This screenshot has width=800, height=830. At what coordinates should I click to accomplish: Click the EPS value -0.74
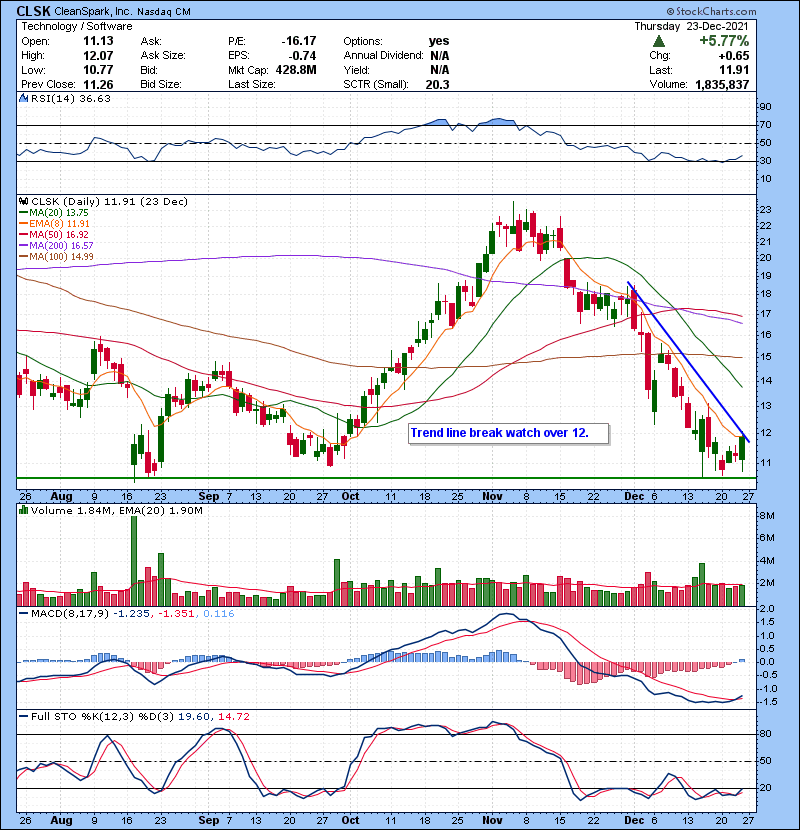[x=302, y=56]
